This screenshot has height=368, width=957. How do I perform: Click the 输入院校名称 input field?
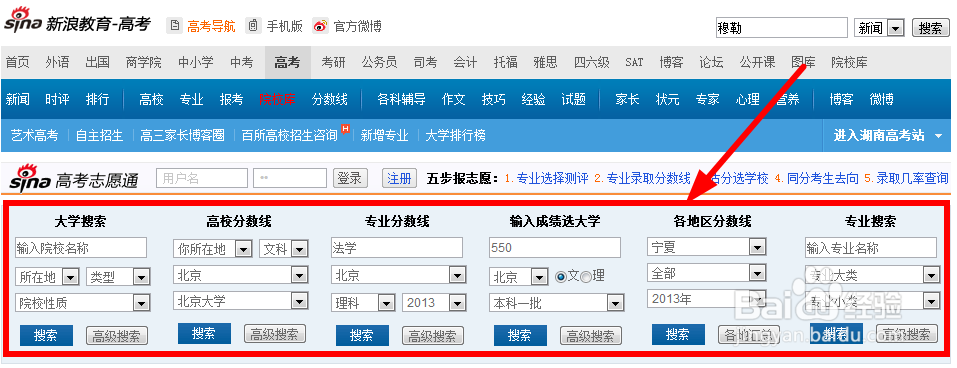[x=81, y=248]
